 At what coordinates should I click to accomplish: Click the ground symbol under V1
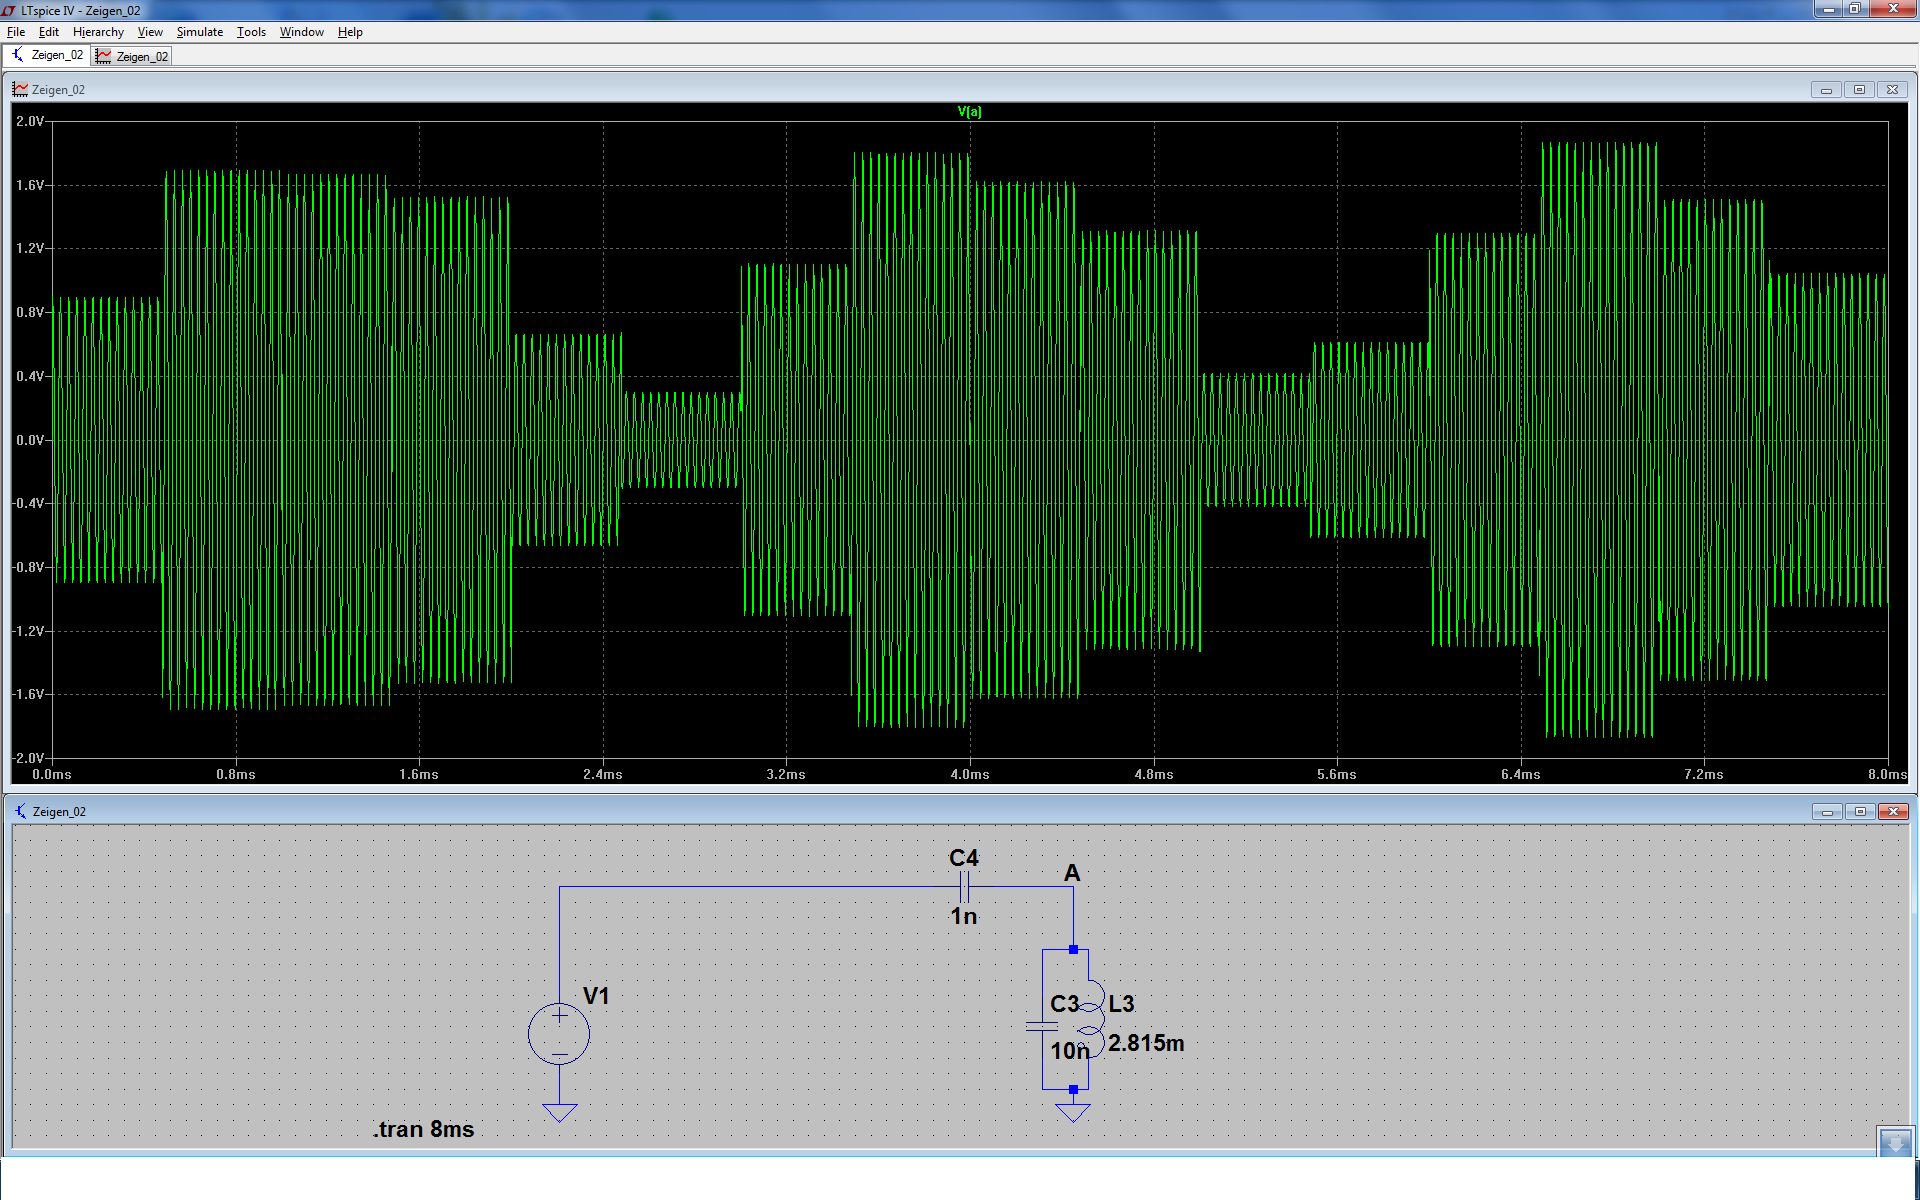(559, 1112)
